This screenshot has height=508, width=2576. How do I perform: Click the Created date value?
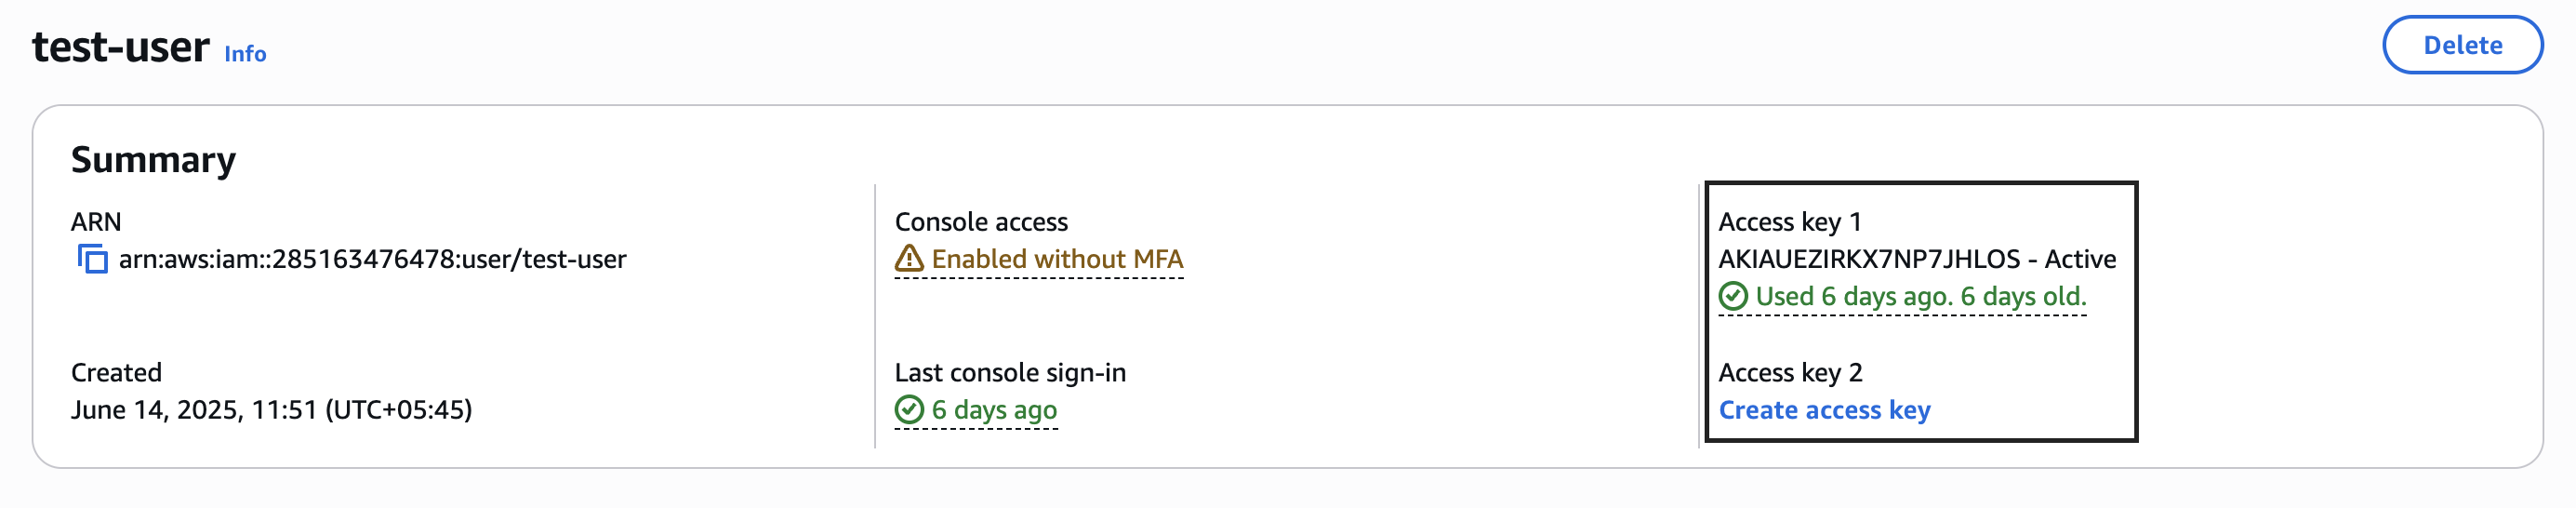(x=271, y=410)
